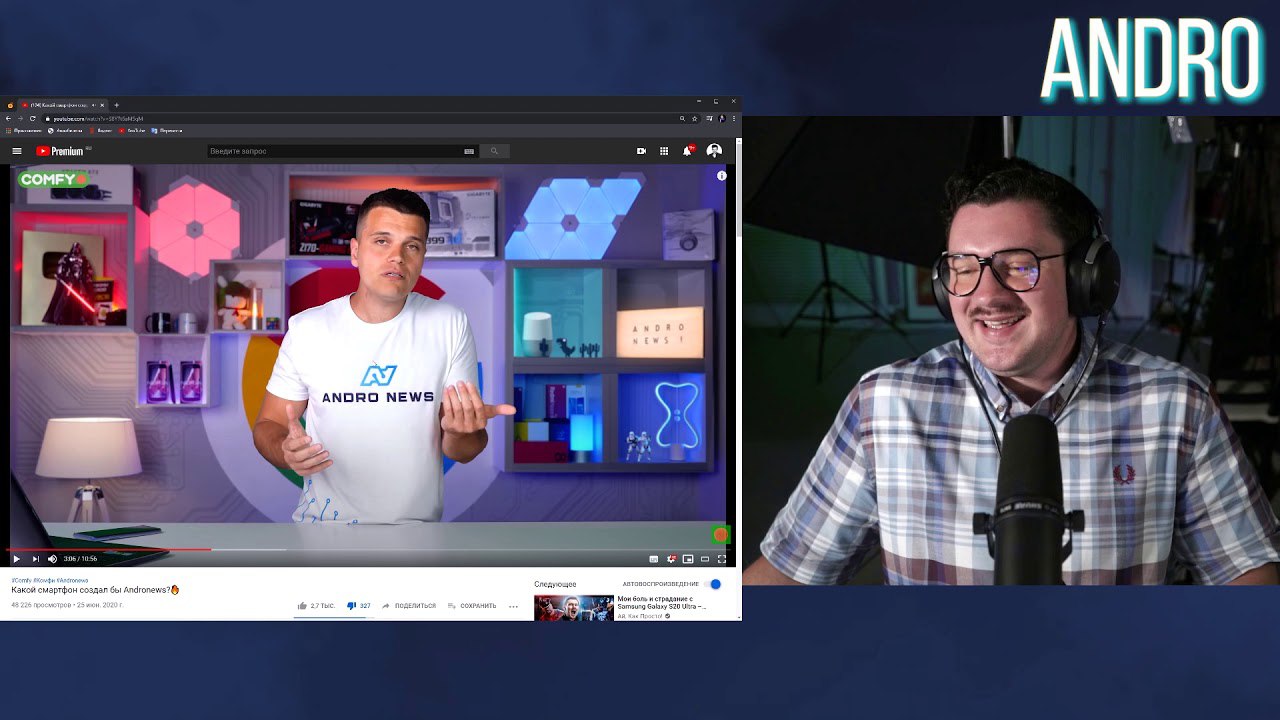Go back in the browser
The height and width of the screenshot is (720, 1280).
point(9,118)
